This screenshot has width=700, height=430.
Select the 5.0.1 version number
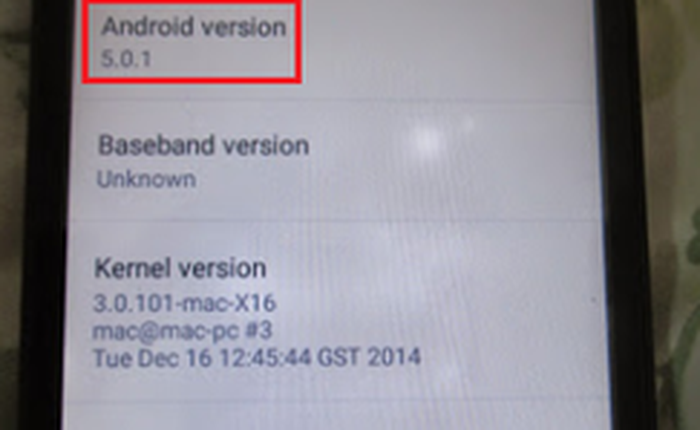pos(126,59)
